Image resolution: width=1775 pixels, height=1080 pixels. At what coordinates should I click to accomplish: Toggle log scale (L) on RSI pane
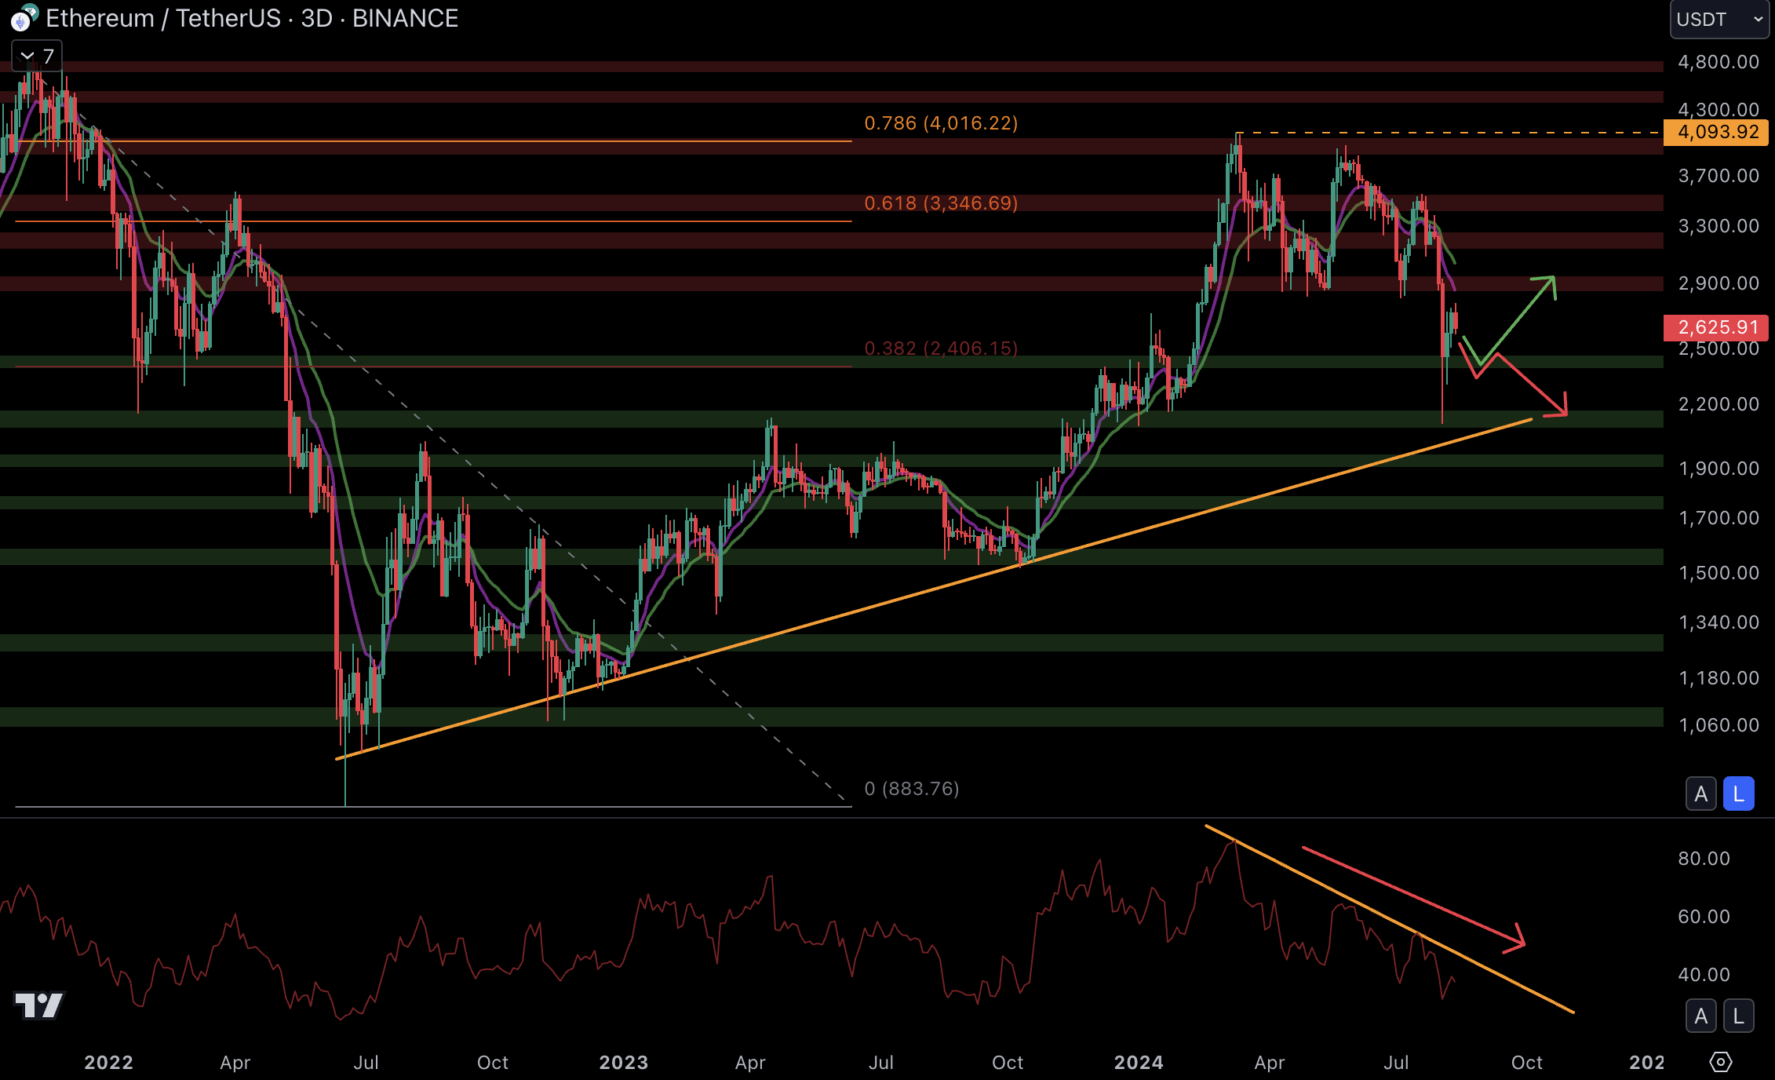point(1739,1016)
